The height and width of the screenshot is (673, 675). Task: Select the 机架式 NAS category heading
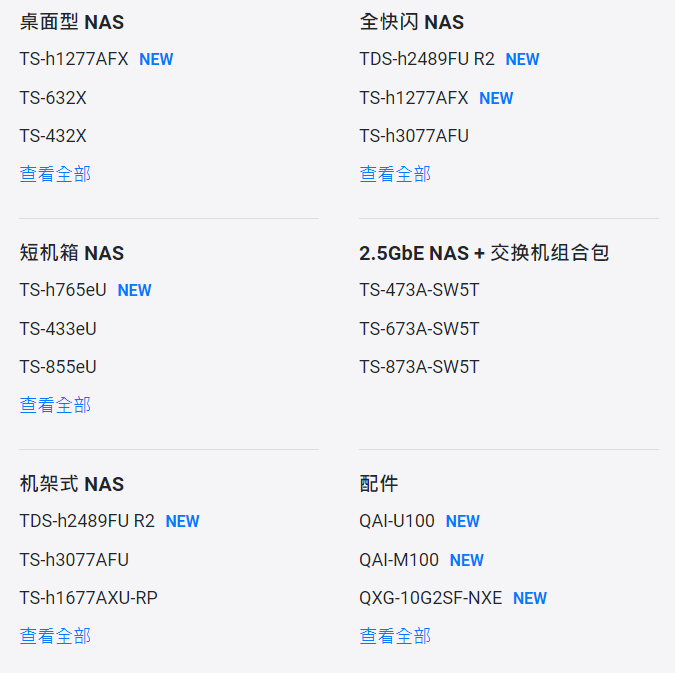72,484
